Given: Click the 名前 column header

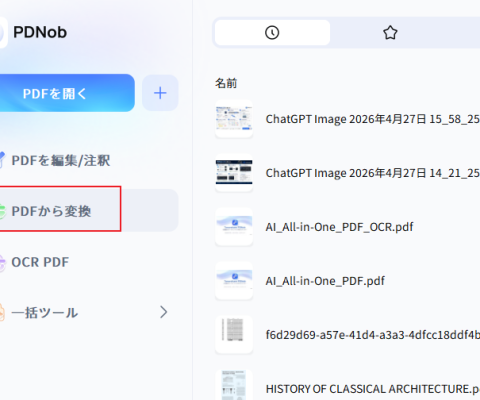Looking at the screenshot, I should point(226,83).
